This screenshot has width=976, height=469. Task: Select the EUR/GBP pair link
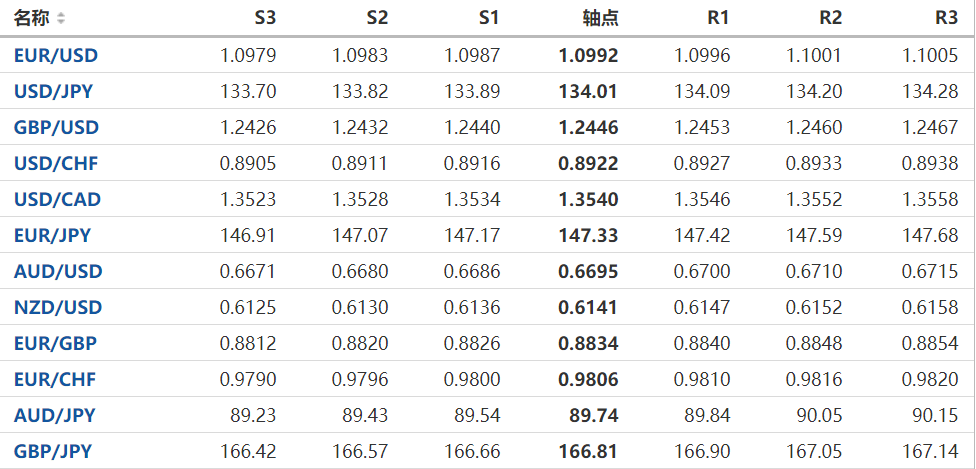[55, 344]
